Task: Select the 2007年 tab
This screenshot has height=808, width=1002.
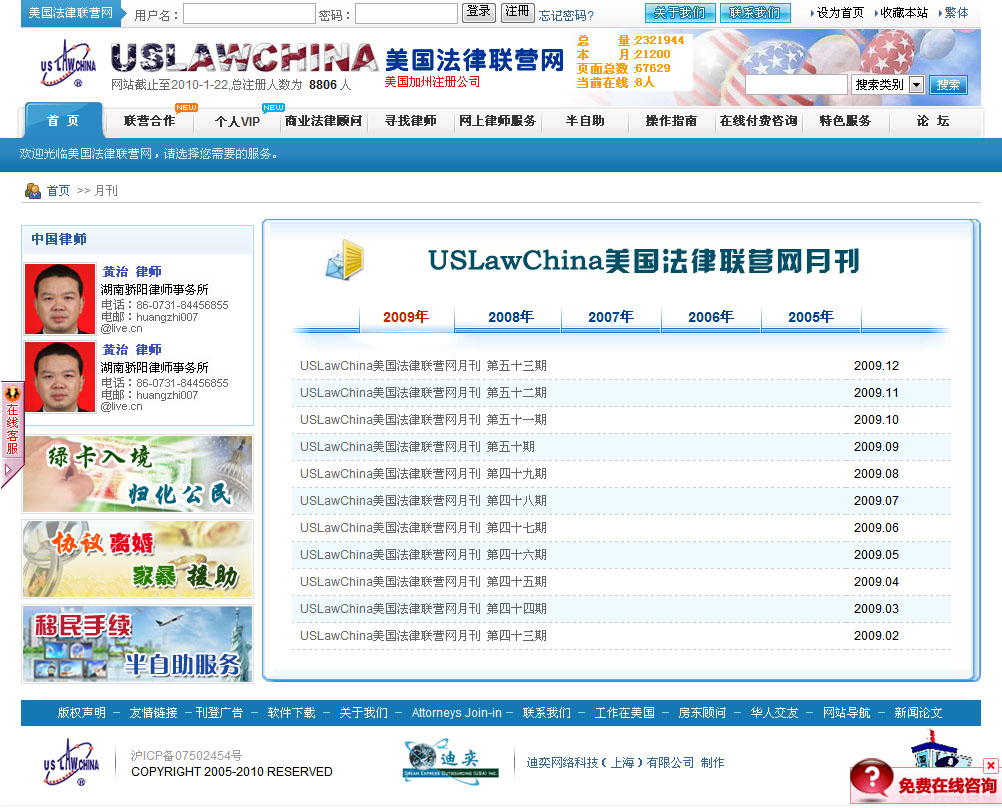Action: click(x=611, y=317)
